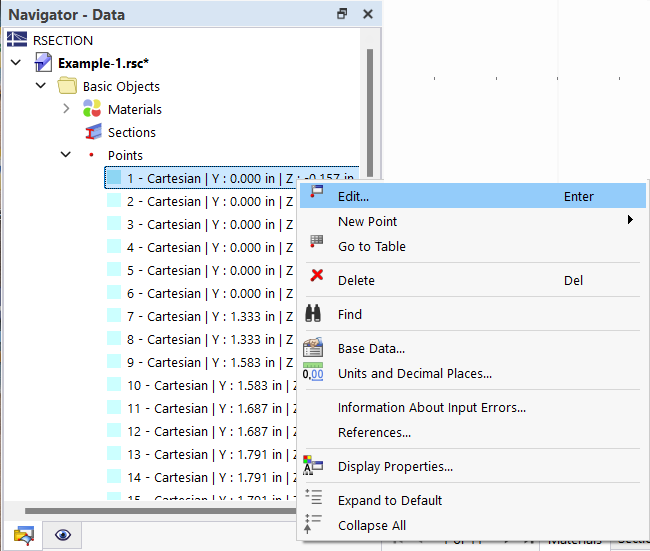Collapse the Example-1.rsc tree node
The width and height of the screenshot is (650, 551).
[x=16, y=63]
